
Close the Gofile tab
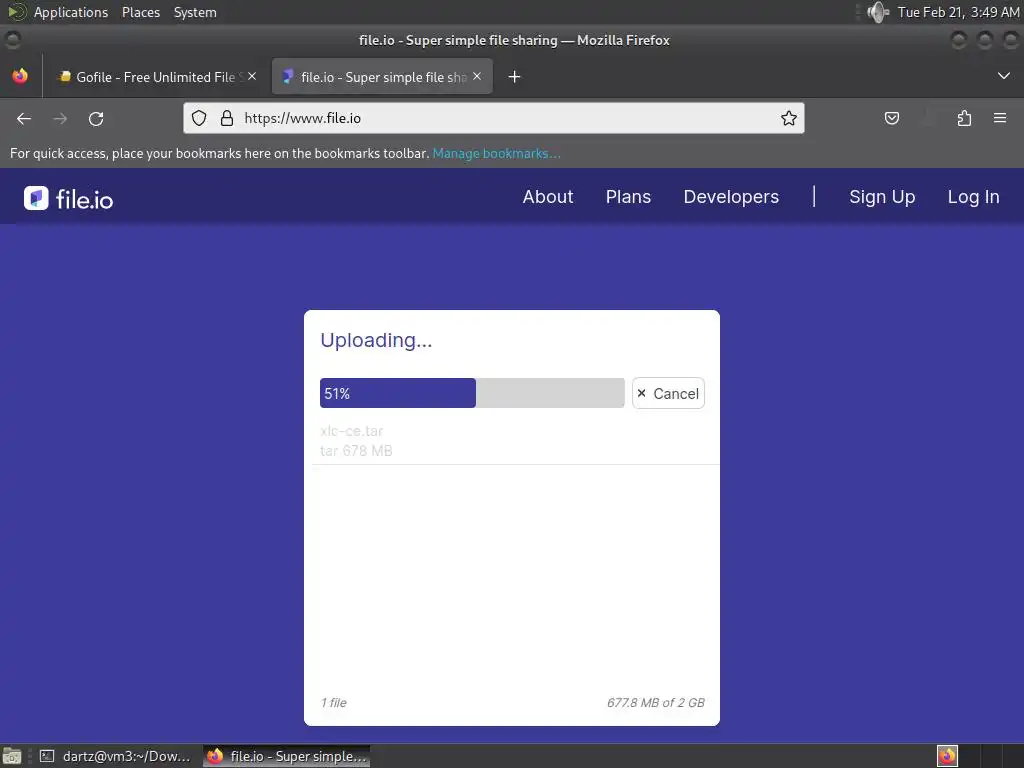coord(252,76)
